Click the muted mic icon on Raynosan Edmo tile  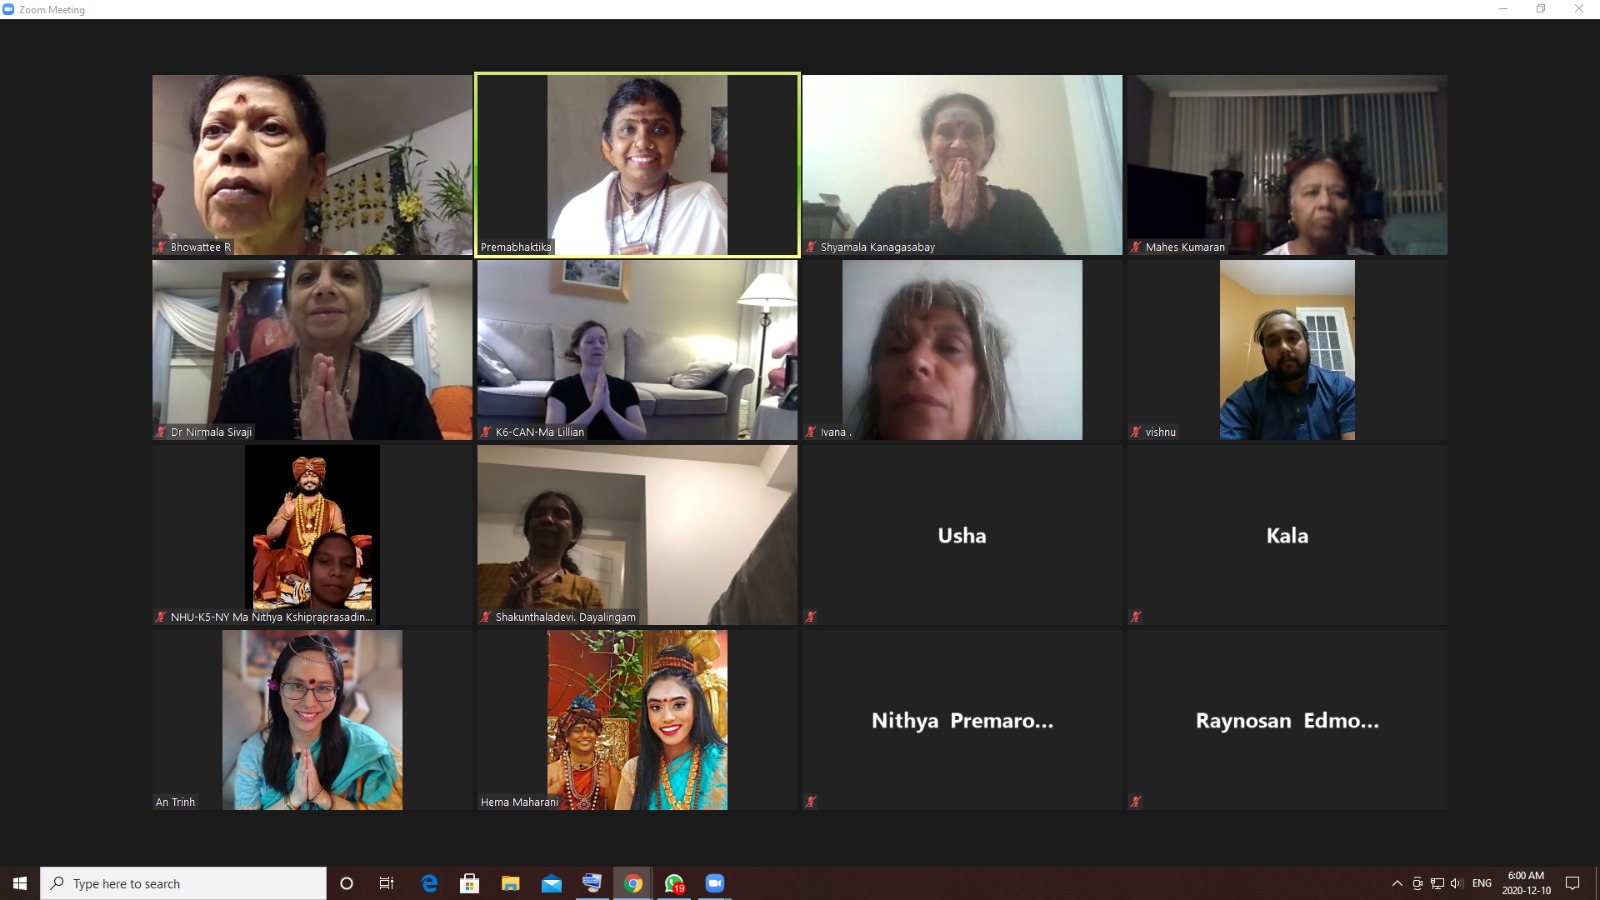1136,802
